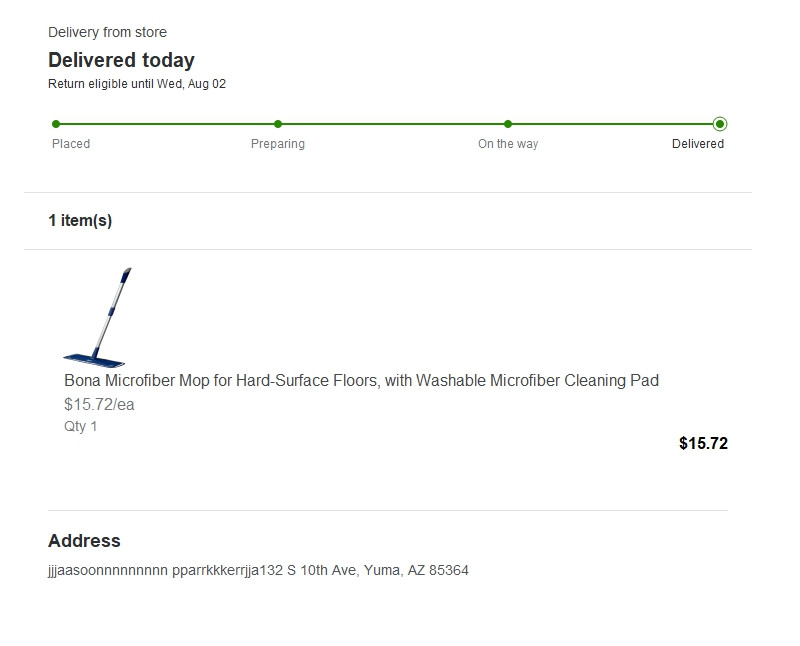Click the Preparing progress step dot
The image size is (800, 646).
[x=278, y=124]
